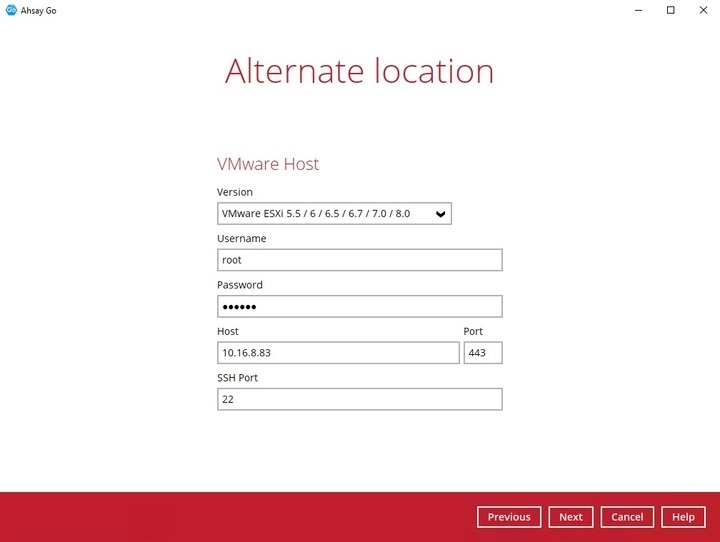
Task: Click the SSH Port label
Action: click(x=237, y=378)
